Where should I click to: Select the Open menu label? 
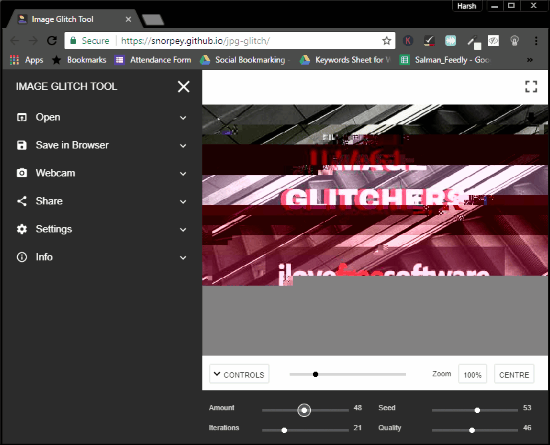point(48,117)
